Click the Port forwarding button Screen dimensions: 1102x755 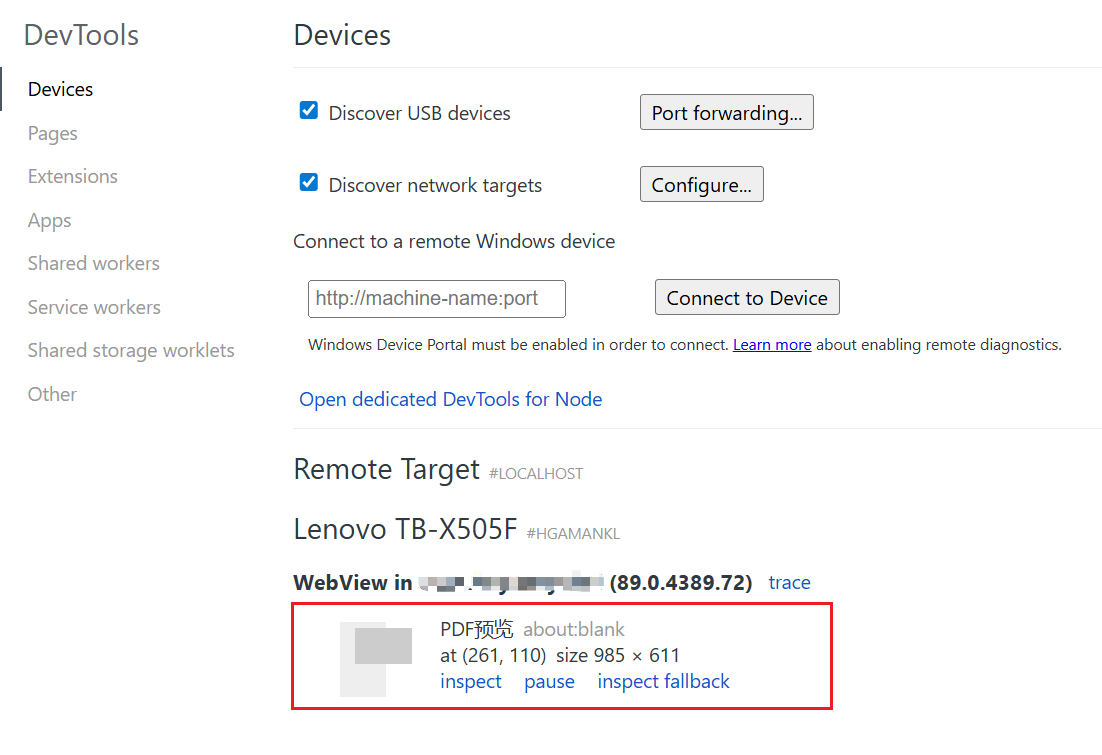[x=726, y=113]
